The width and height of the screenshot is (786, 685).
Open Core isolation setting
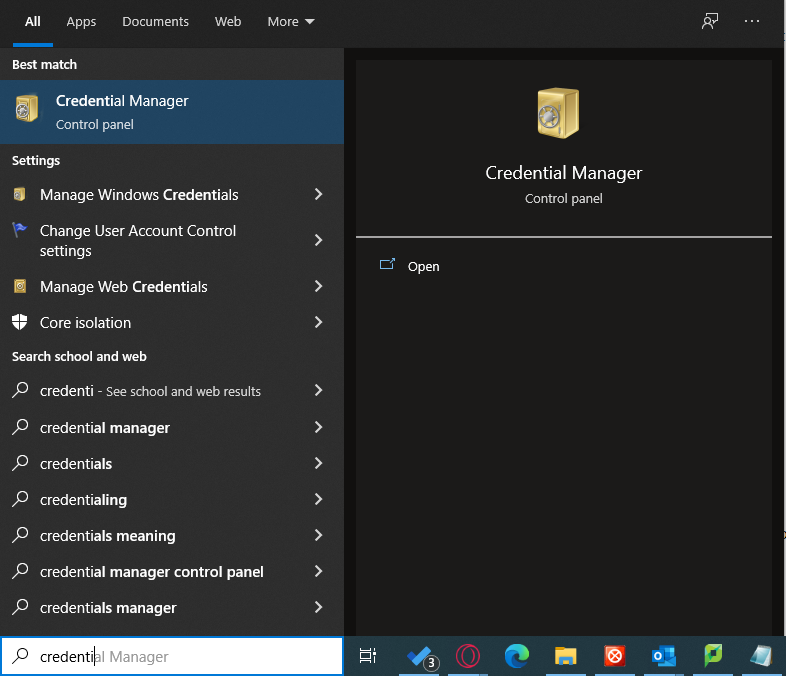(x=172, y=322)
